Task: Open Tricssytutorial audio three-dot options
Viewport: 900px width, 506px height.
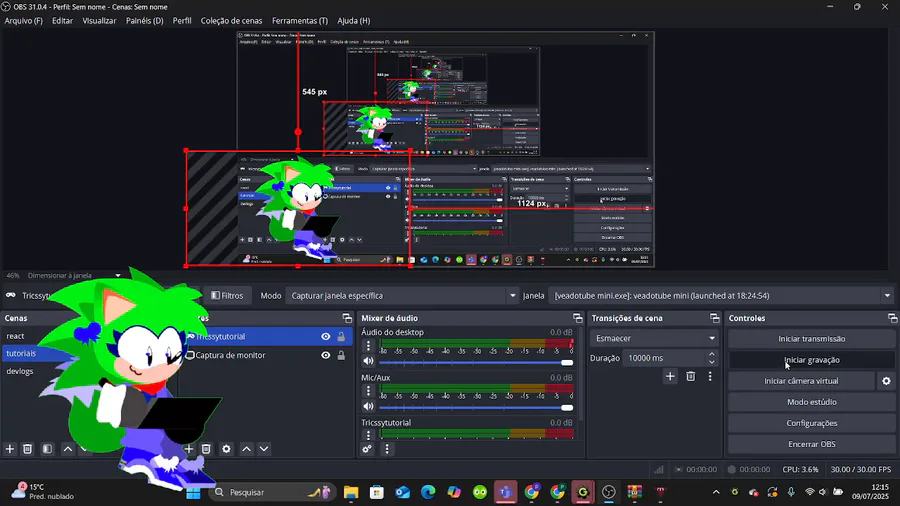Action: coord(368,434)
